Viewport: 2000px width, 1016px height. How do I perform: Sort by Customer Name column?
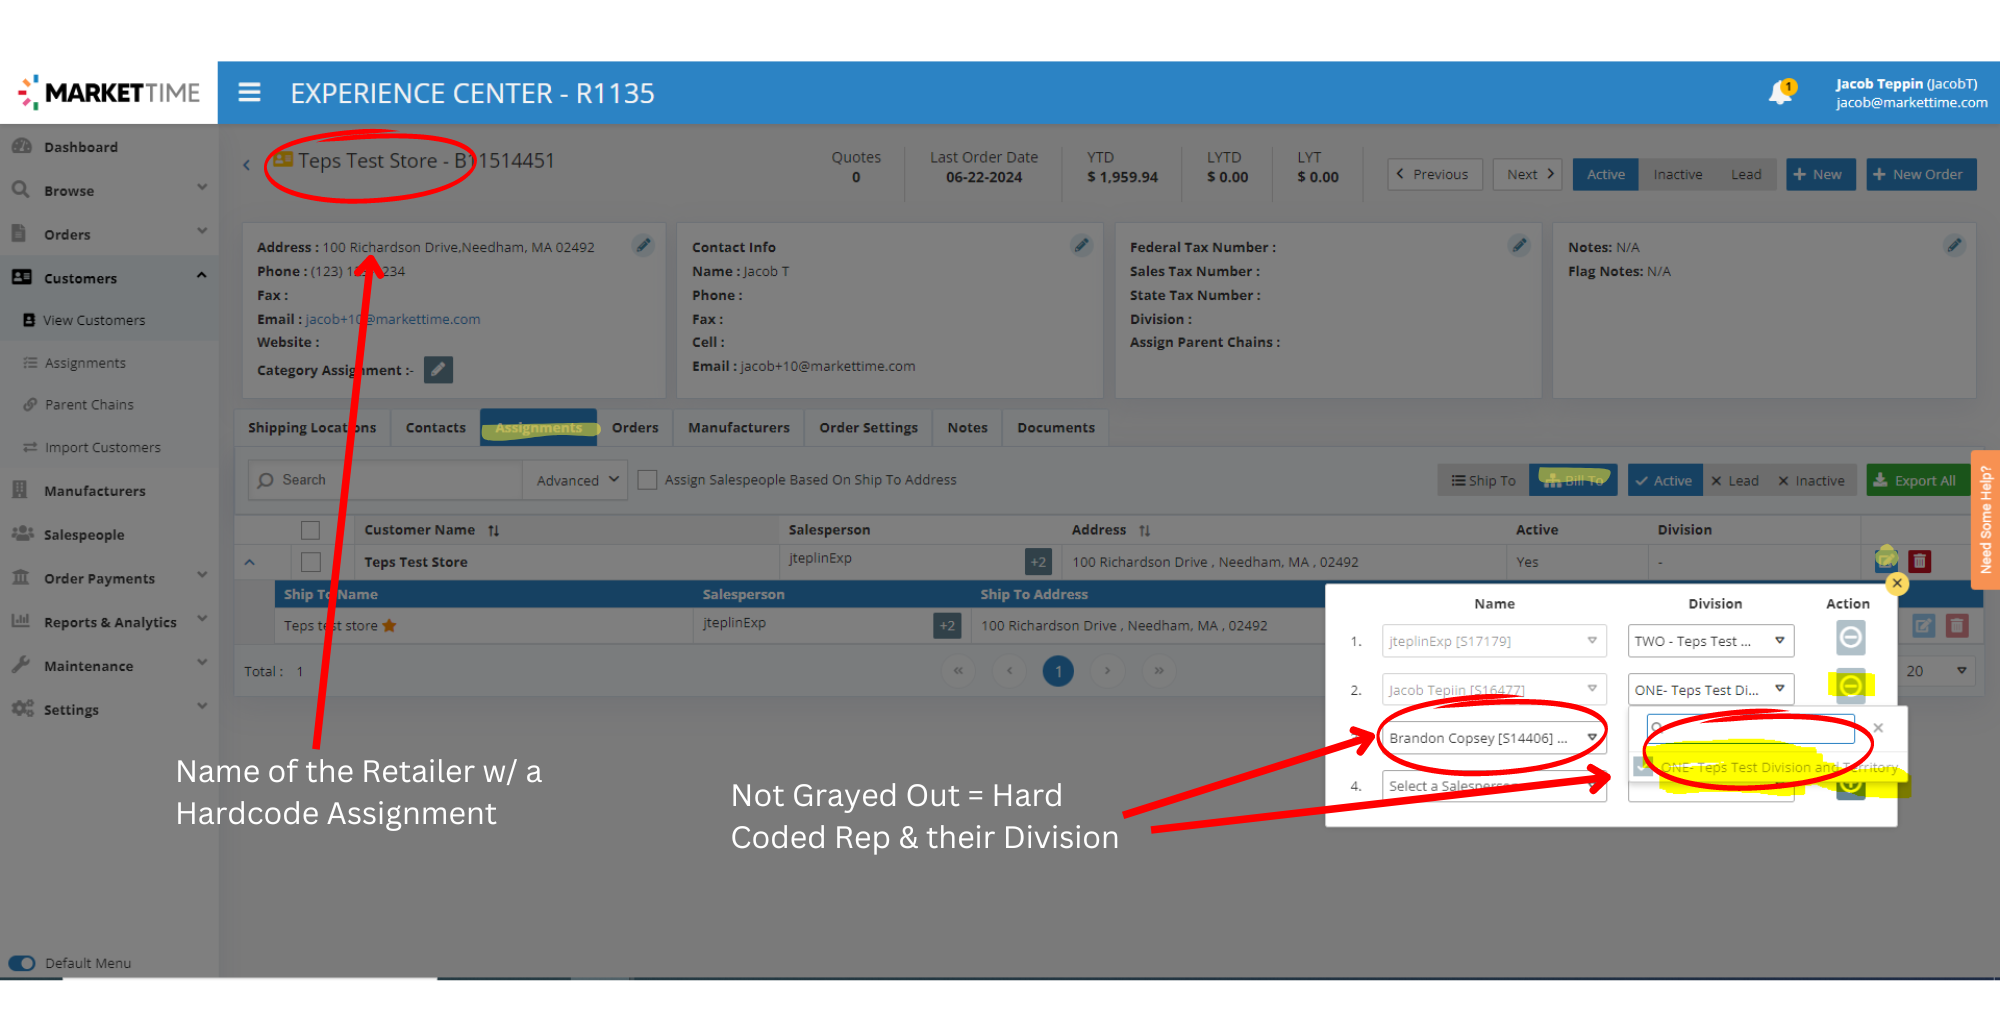494,531
